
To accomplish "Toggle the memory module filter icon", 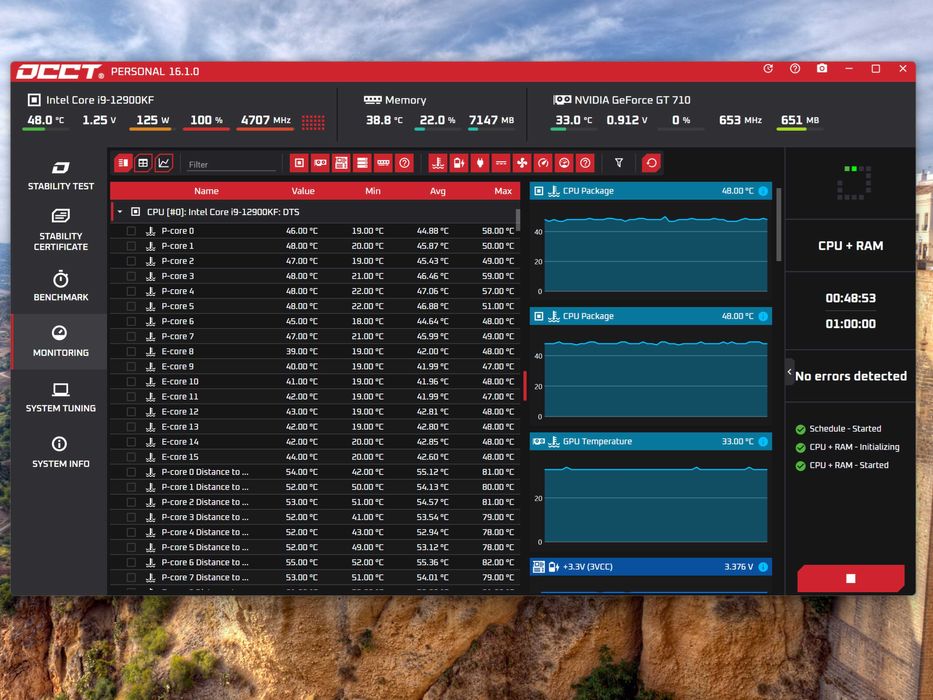I will click(x=383, y=163).
